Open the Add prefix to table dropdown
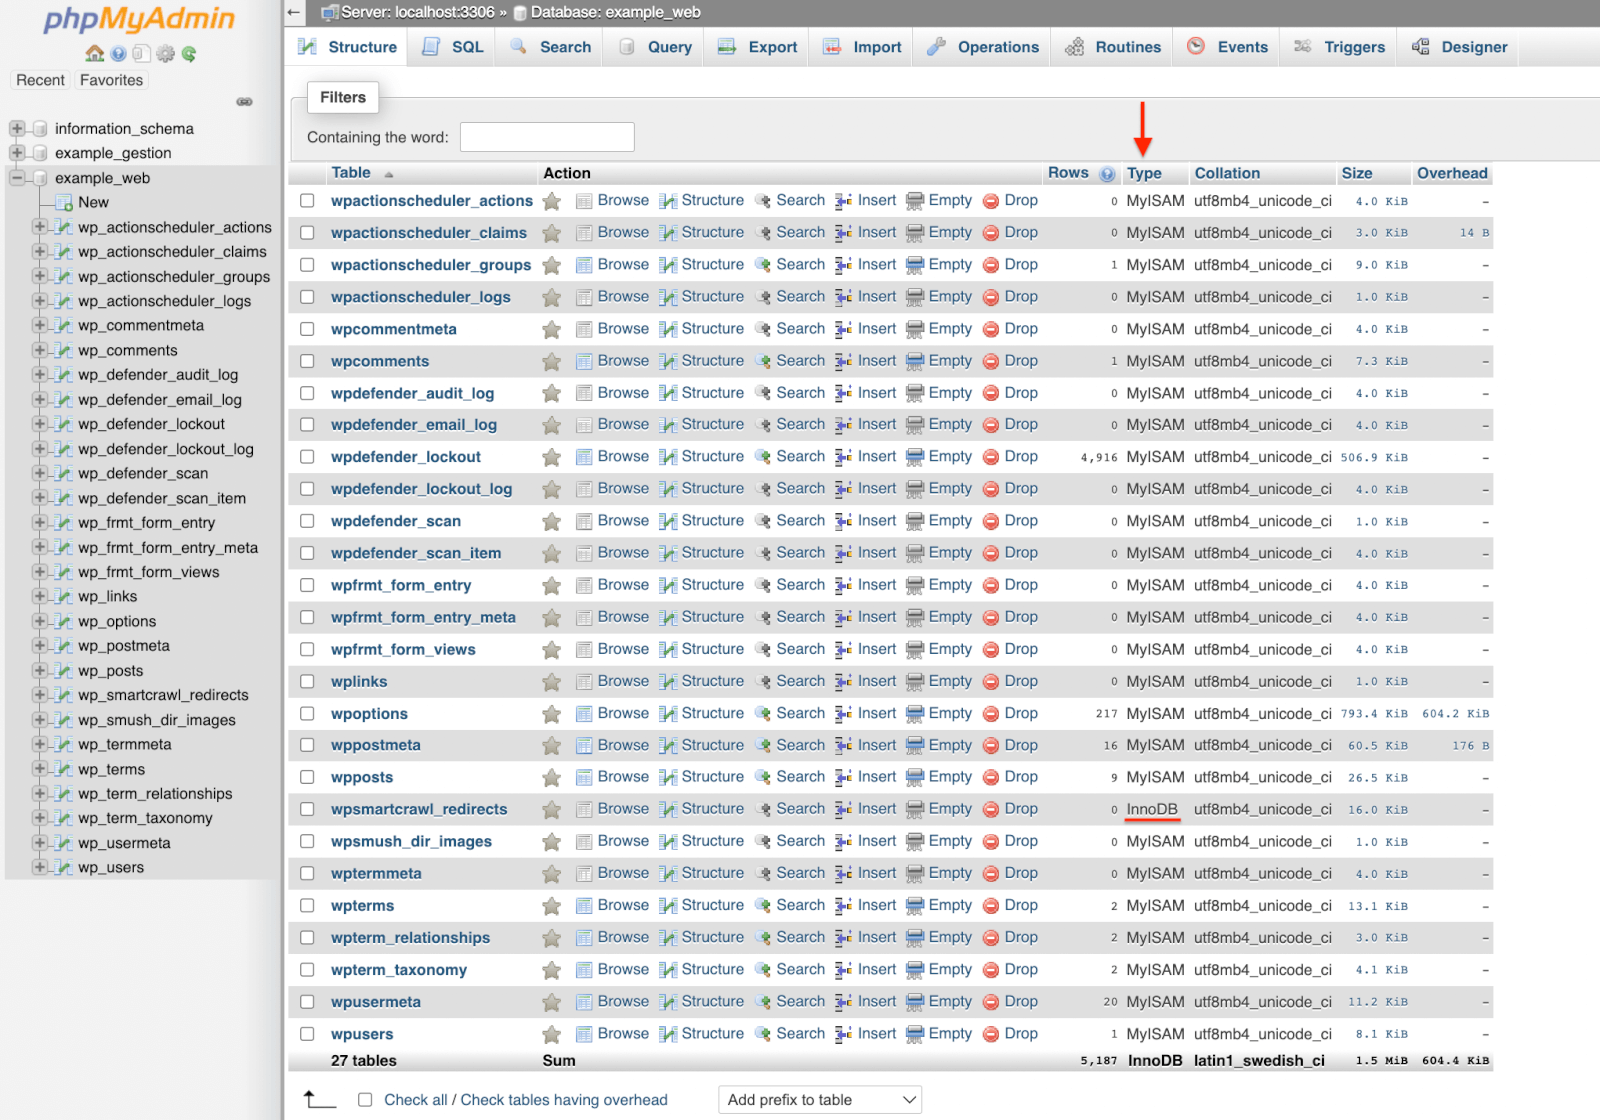Image resolution: width=1600 pixels, height=1120 pixels. click(818, 1099)
